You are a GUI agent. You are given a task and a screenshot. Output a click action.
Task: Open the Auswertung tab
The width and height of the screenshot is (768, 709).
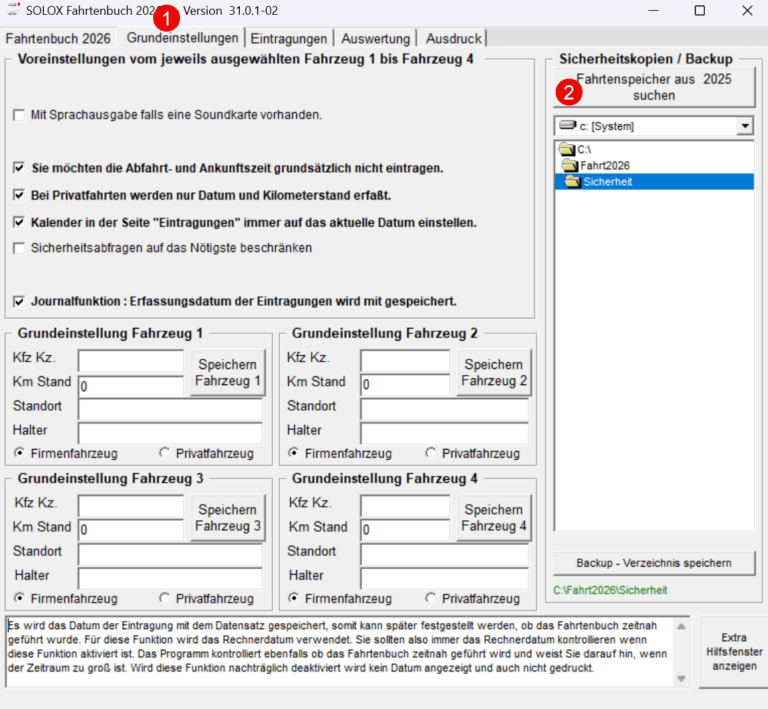[x=375, y=38]
